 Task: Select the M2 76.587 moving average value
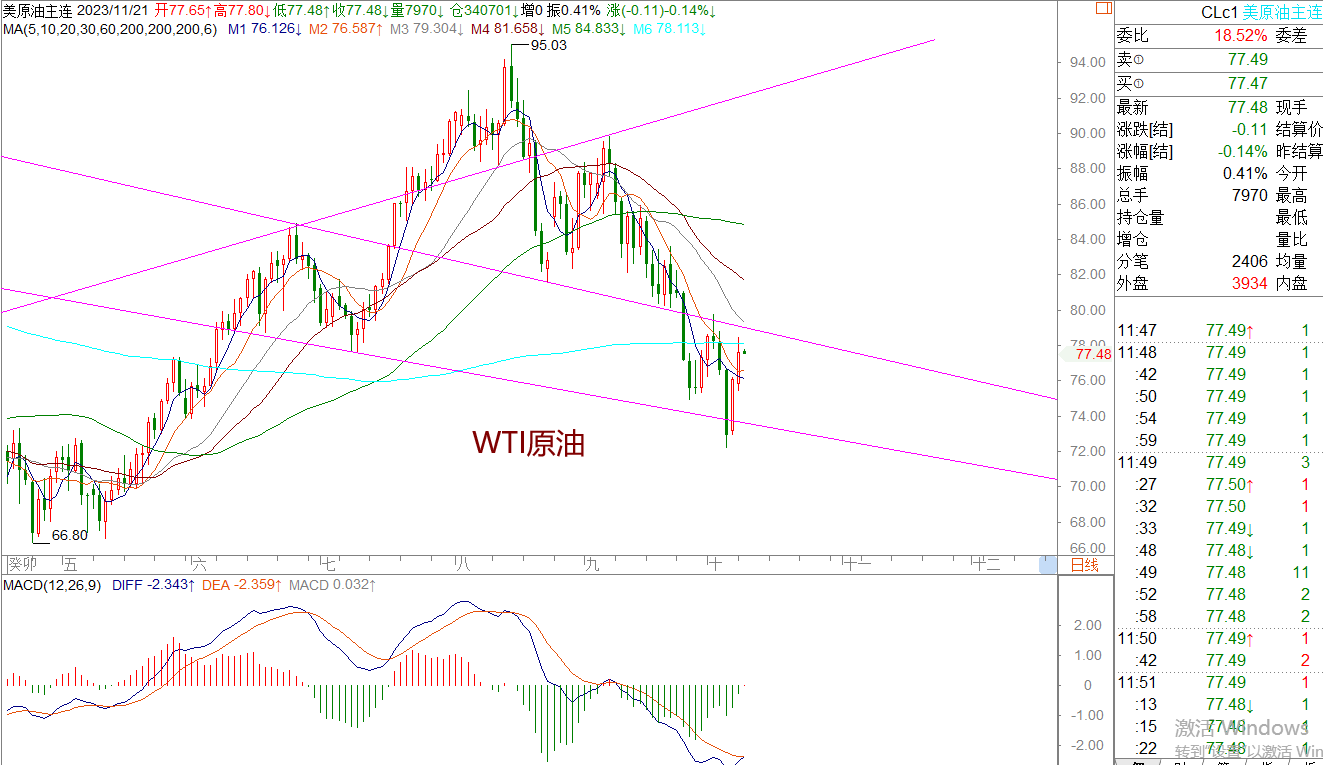(x=345, y=29)
